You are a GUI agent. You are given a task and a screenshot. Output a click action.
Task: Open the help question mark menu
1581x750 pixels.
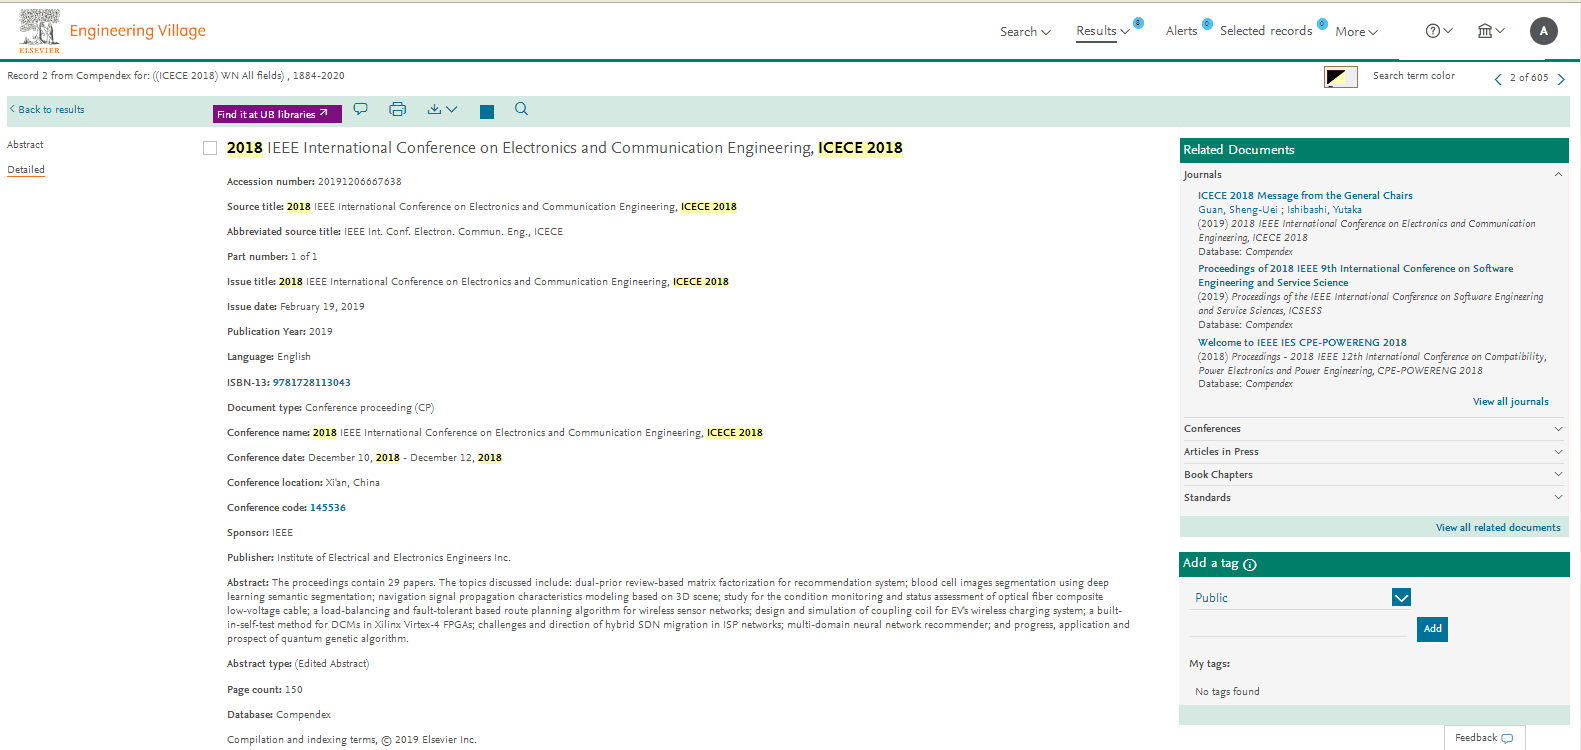tap(1438, 31)
